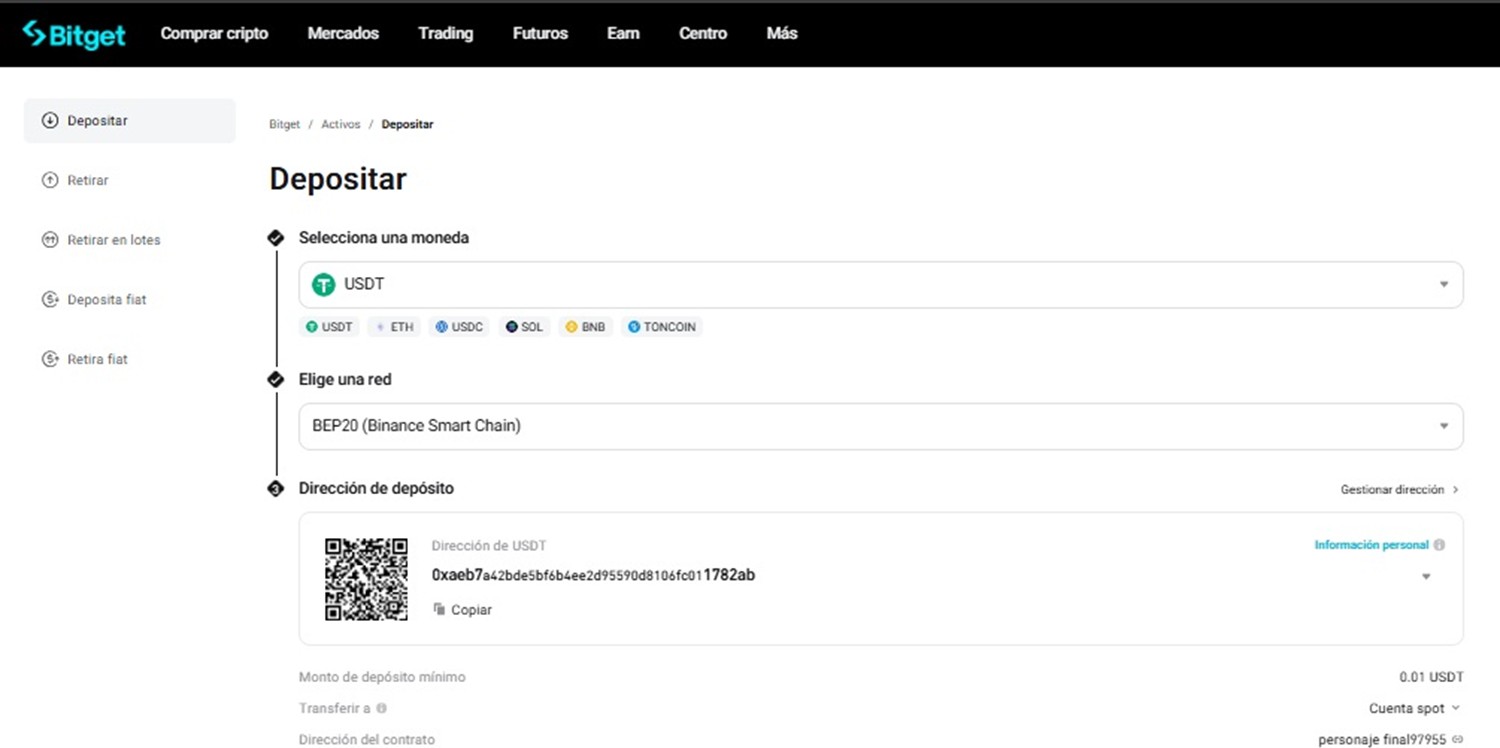Open Gestionar dirección link
Viewport: 1500px width, 748px height.
1399,490
